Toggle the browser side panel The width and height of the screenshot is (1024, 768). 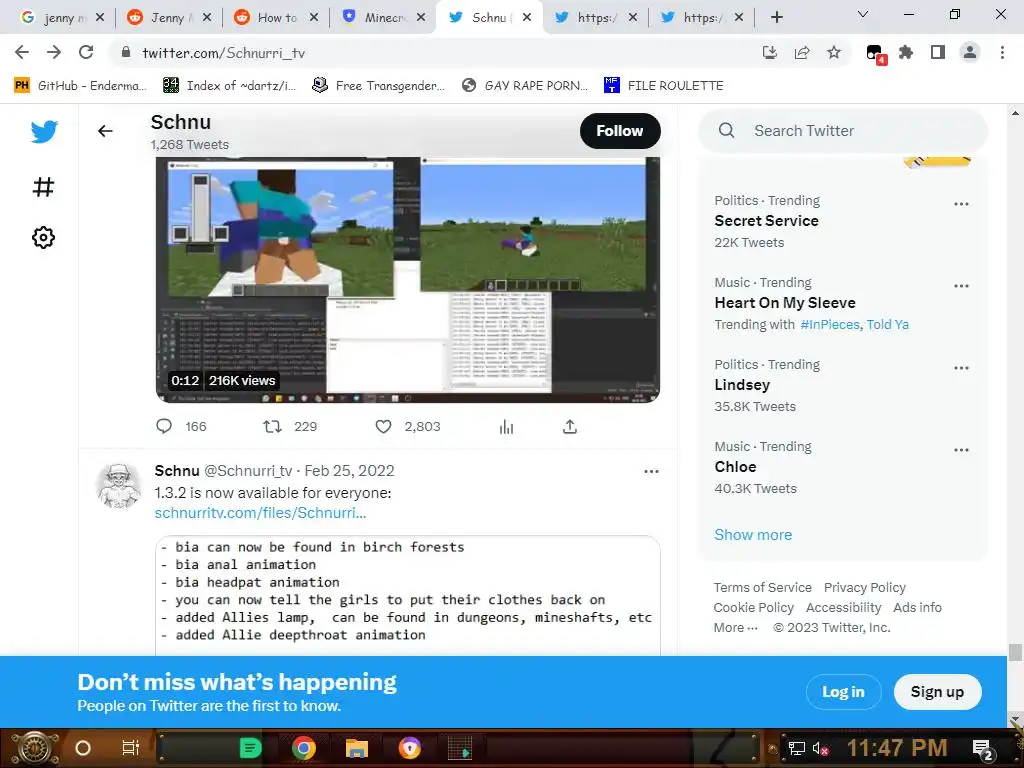(x=938, y=52)
